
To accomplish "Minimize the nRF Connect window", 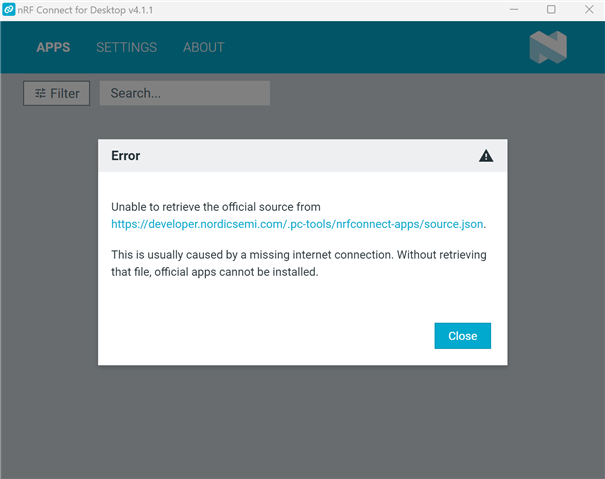I will pyautogui.click(x=514, y=10).
